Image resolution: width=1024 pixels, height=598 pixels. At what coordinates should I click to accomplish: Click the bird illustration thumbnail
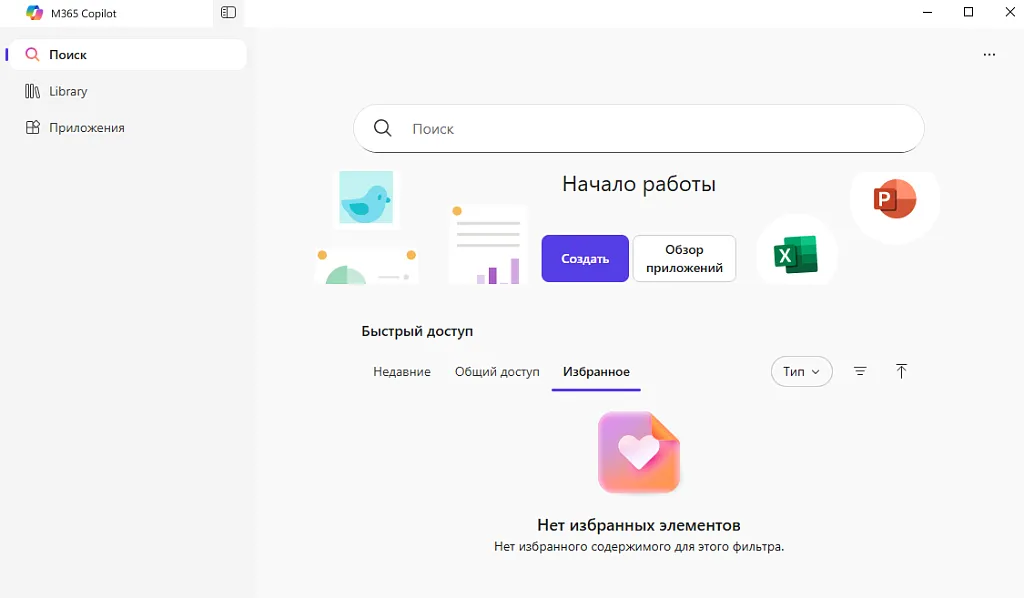tap(366, 197)
